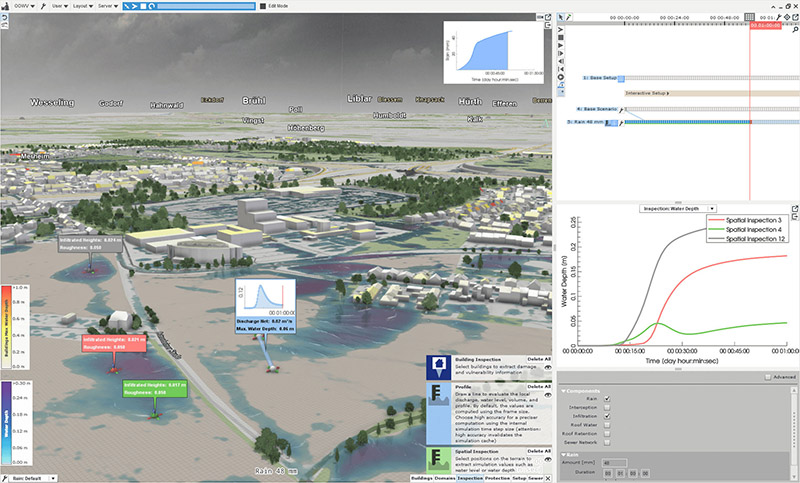Click wrench icon next to 5: Rain 48 mm
This screenshot has height=483, width=800.
pos(621,123)
